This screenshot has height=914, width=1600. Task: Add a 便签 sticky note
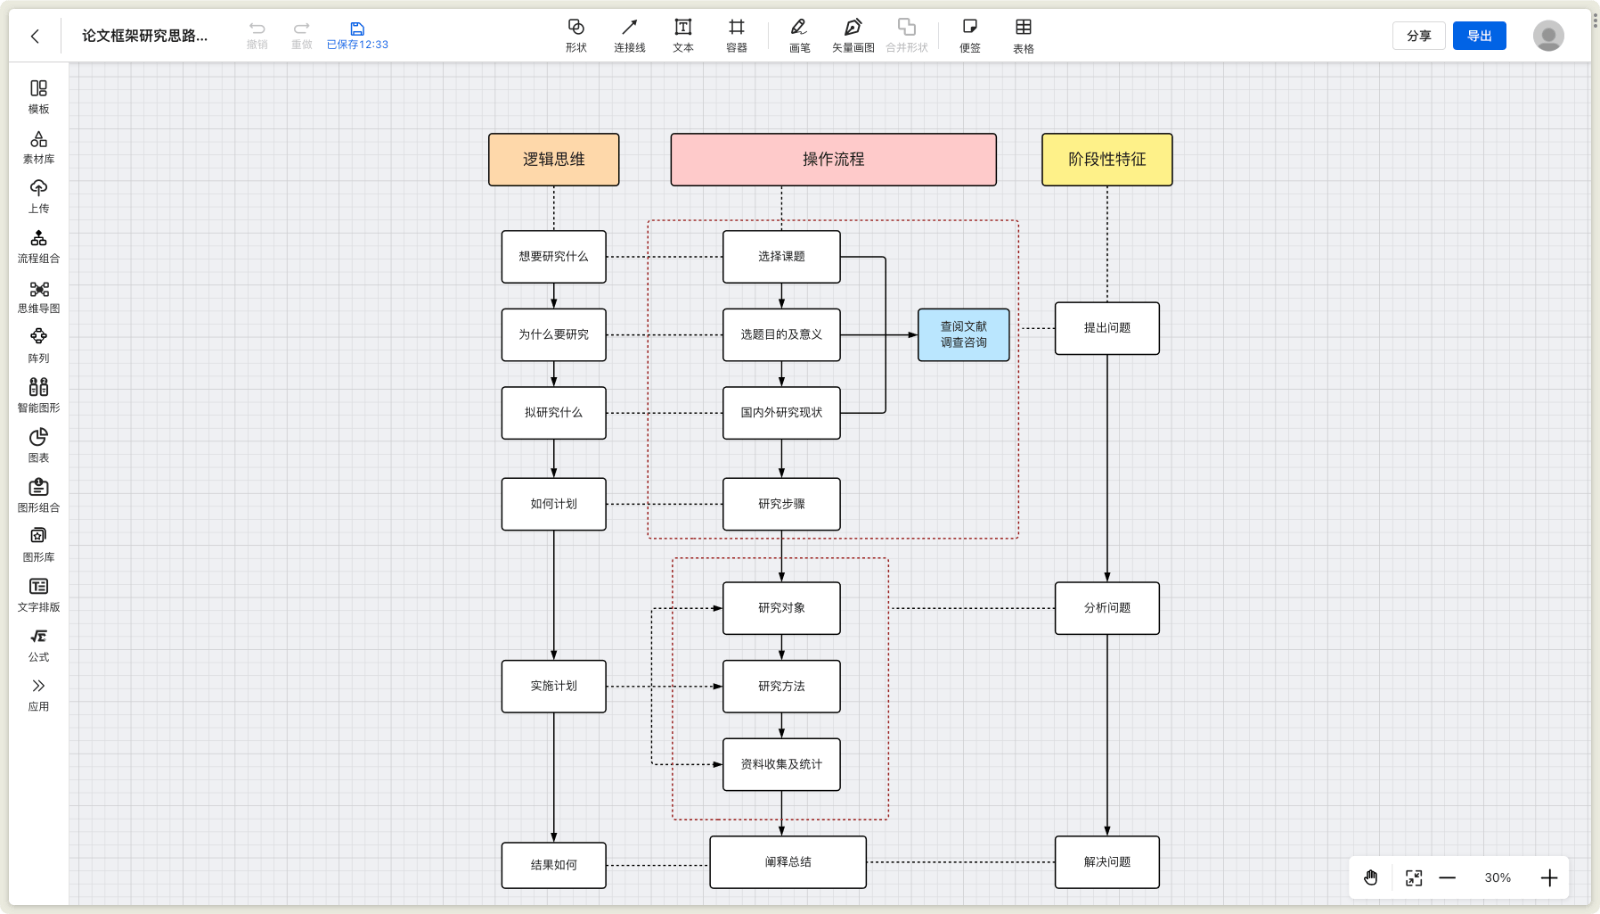[x=969, y=34]
